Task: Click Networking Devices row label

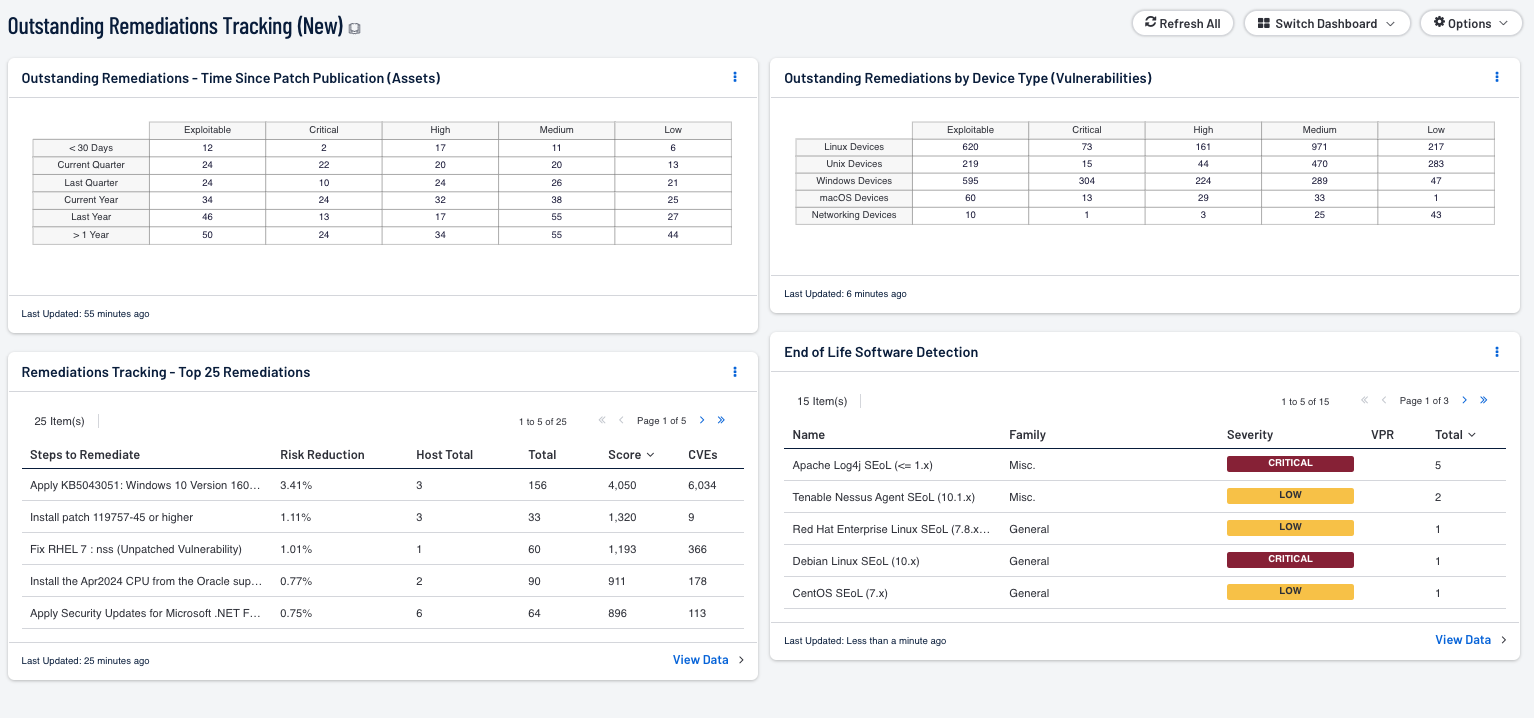Action: pyautogui.click(x=854, y=215)
